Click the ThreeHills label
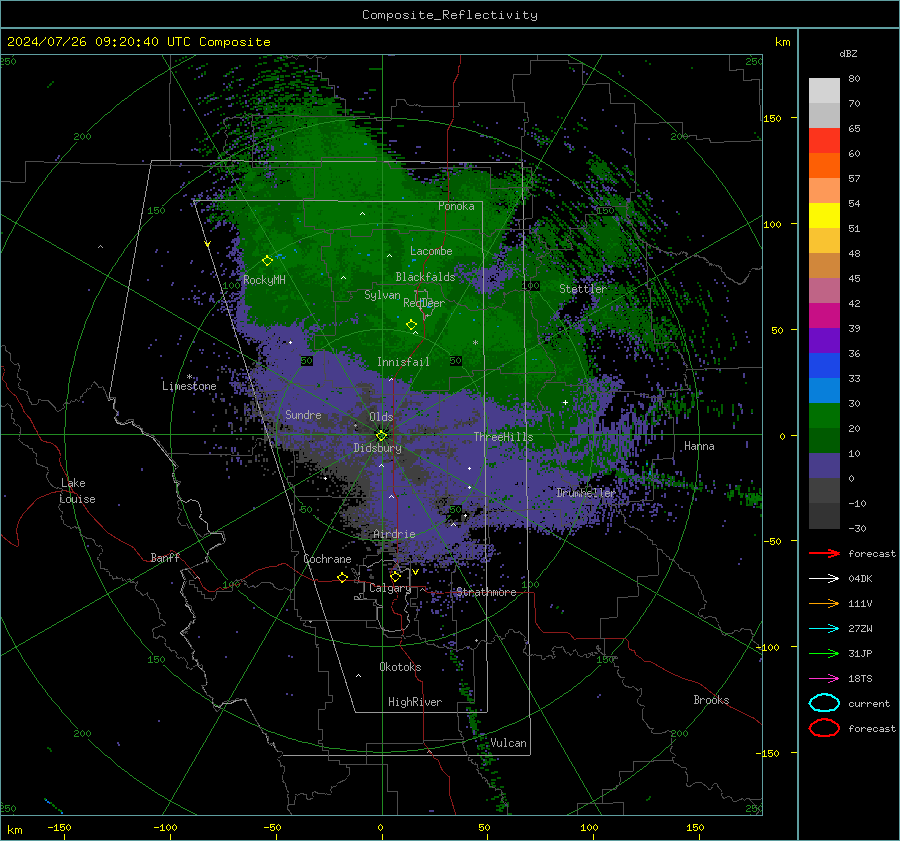Viewport: 900px width, 841px height. click(503, 437)
